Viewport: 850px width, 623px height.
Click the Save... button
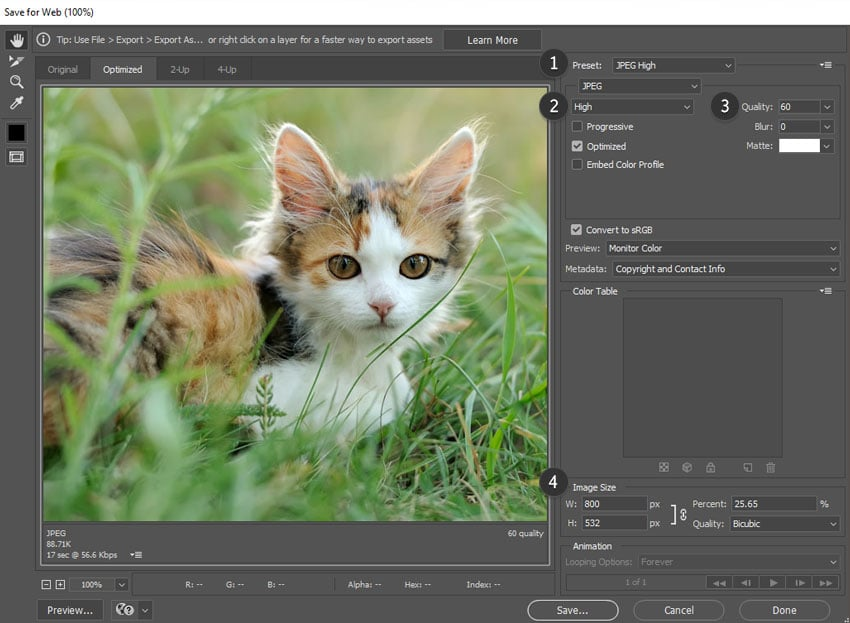coord(573,610)
